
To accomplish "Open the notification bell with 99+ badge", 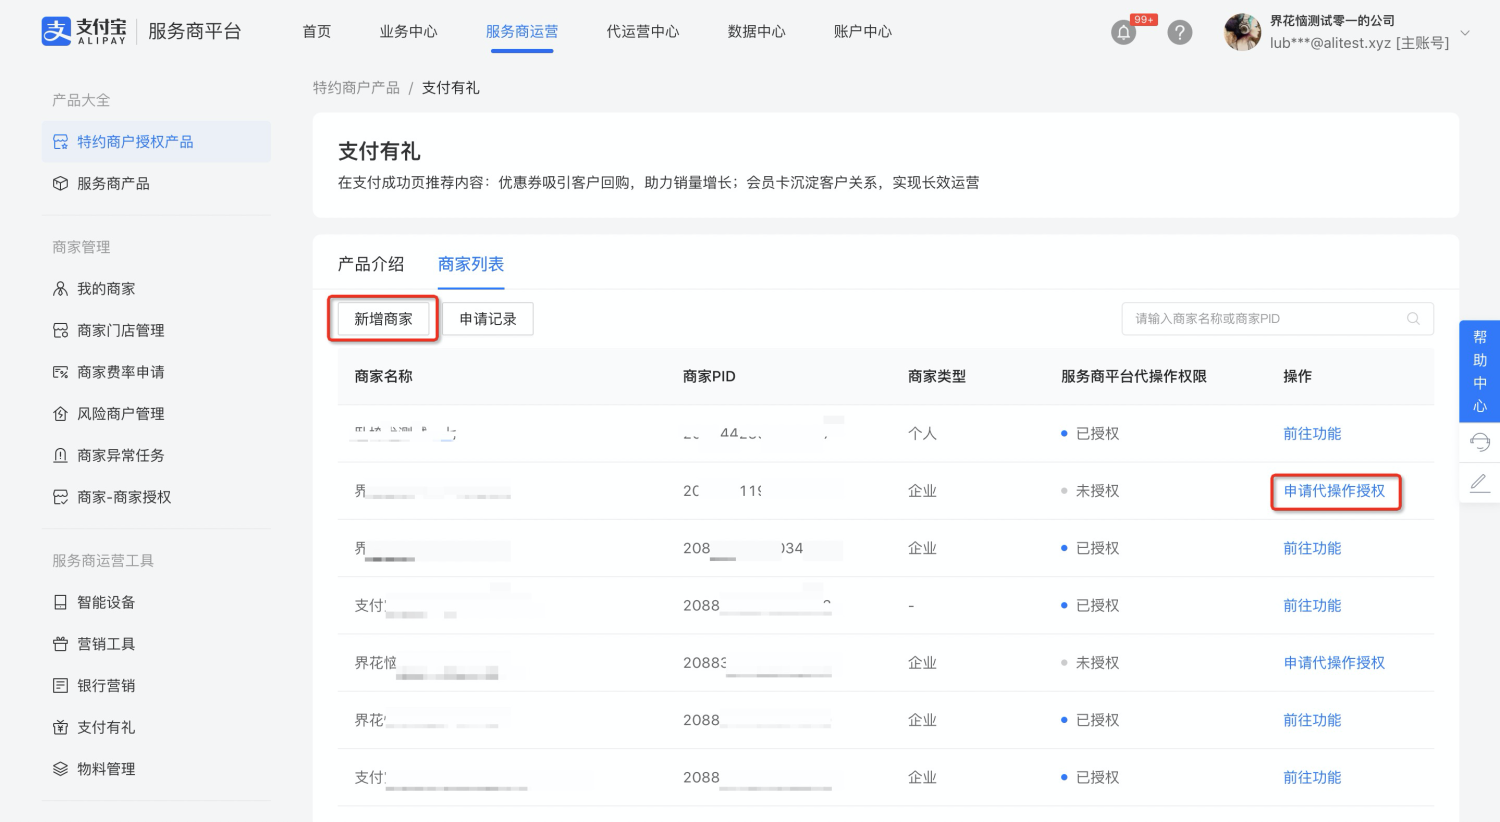I will tap(1124, 33).
